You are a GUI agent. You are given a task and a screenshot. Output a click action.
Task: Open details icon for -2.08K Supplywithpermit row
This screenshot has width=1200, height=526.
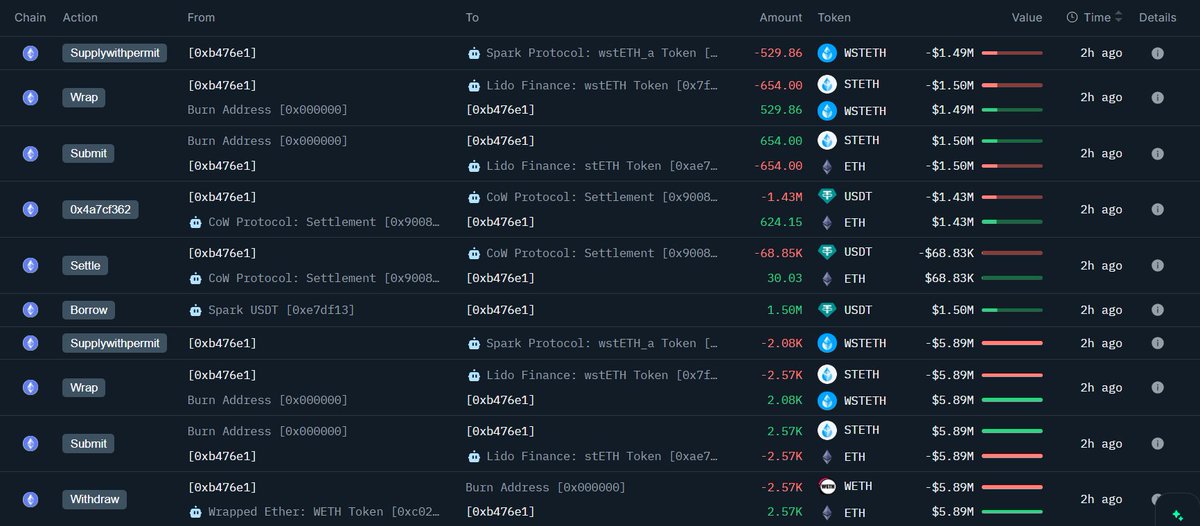[x=1157, y=343]
